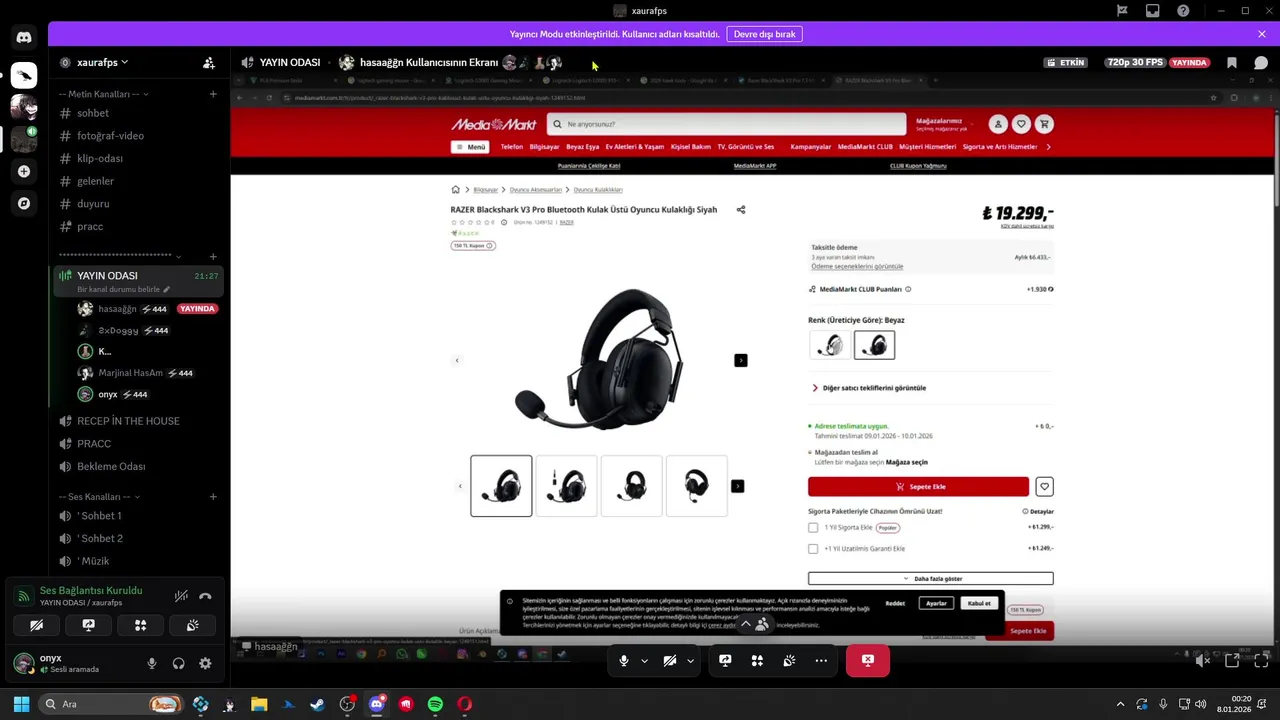Image resolution: width=1280 pixels, height=720 pixels.
Task: Enter fullscreen for the stream
Action: [1261, 660]
